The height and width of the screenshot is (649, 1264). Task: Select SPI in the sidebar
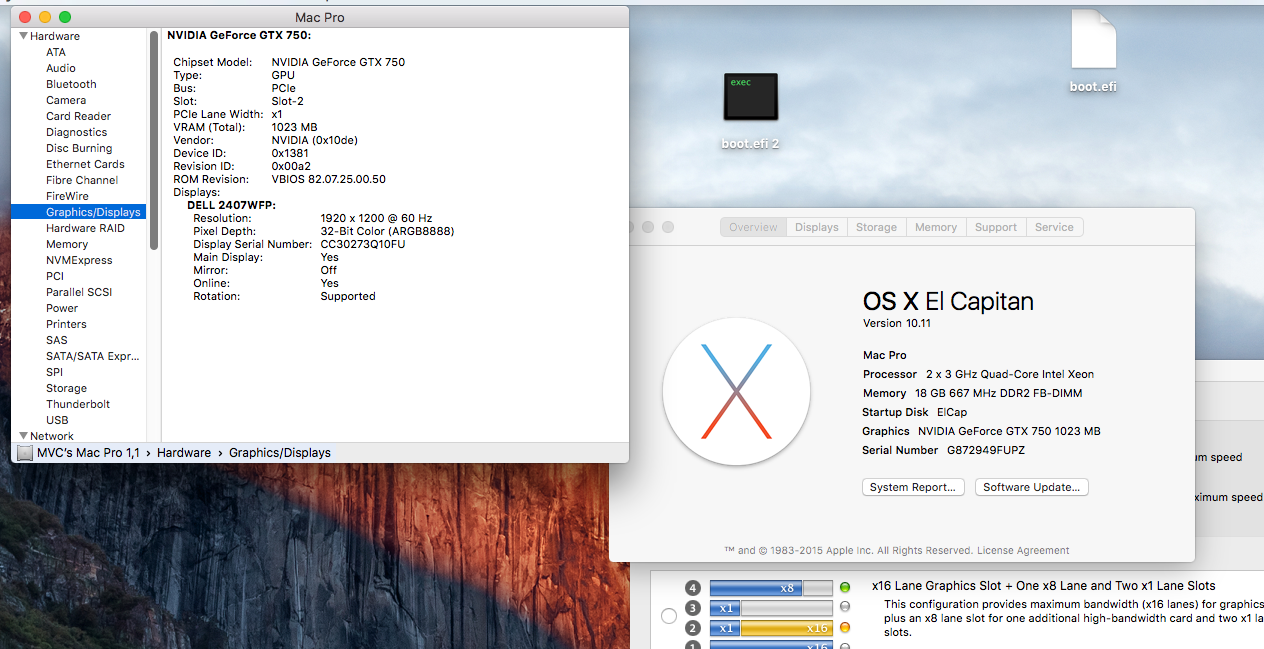click(x=54, y=372)
